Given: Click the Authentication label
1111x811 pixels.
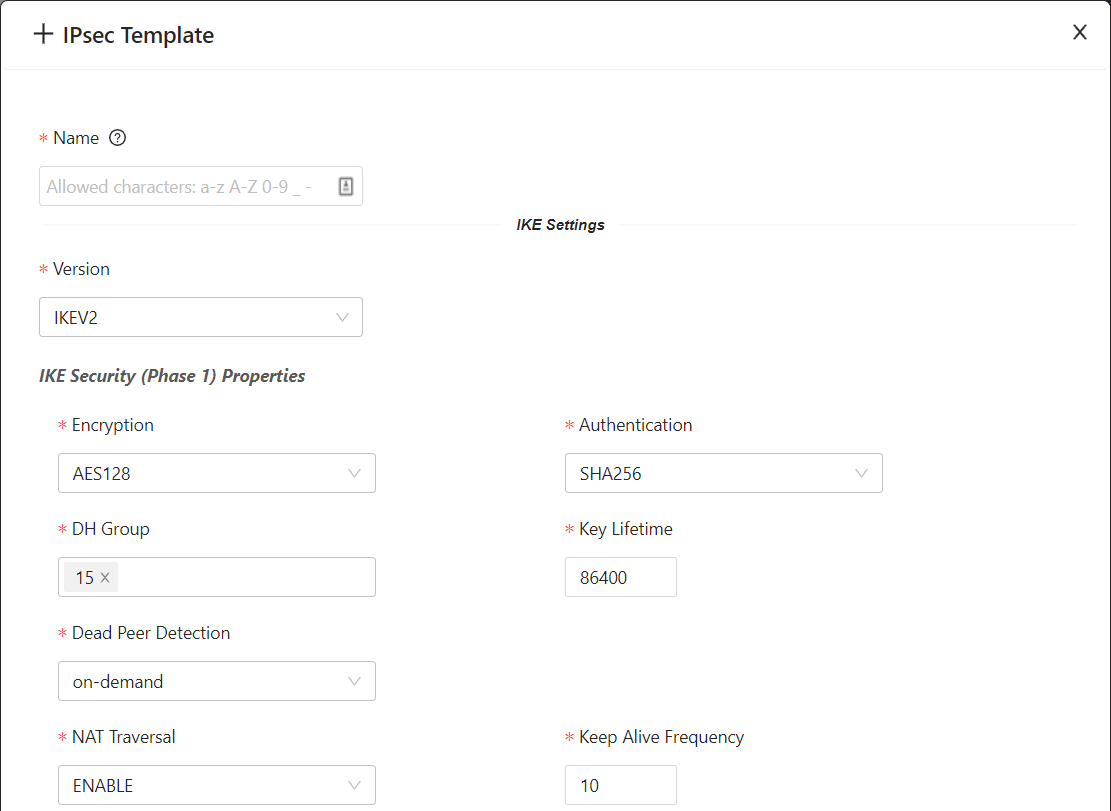Looking at the screenshot, I should point(636,425).
